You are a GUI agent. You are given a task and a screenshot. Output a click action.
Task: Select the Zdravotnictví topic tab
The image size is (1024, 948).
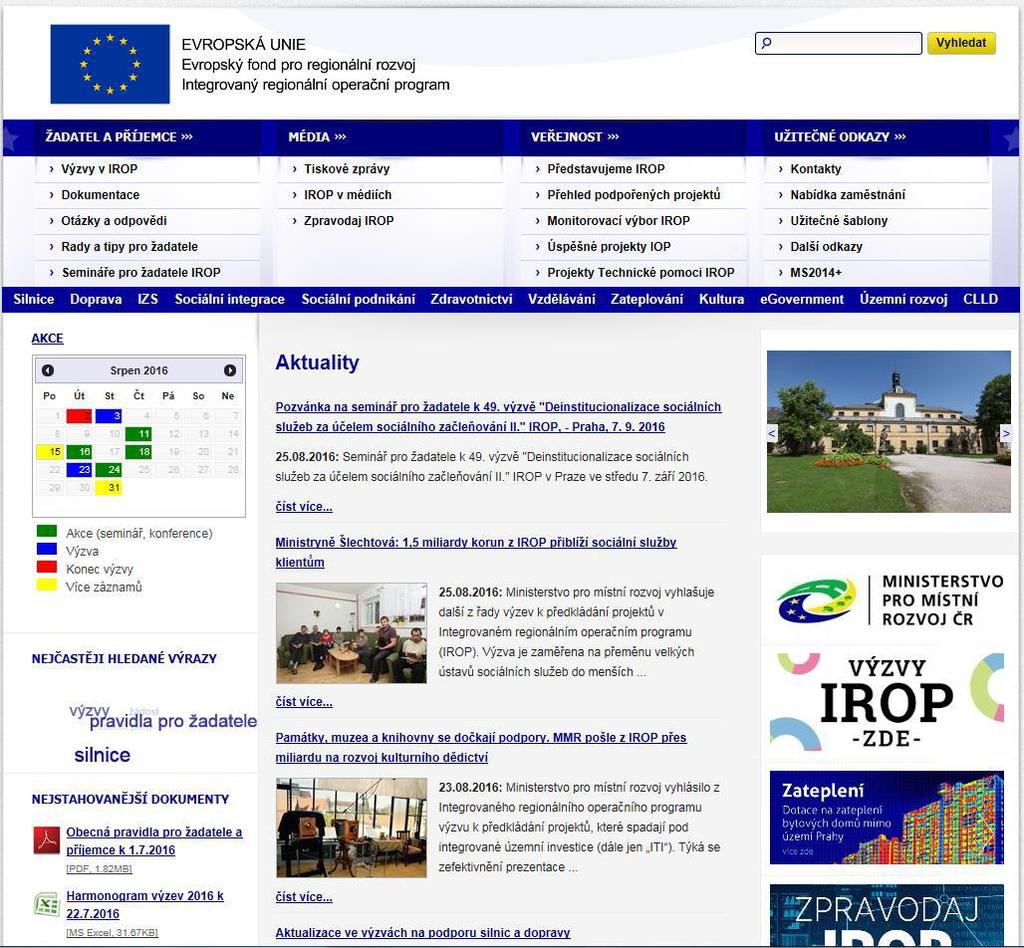click(472, 299)
